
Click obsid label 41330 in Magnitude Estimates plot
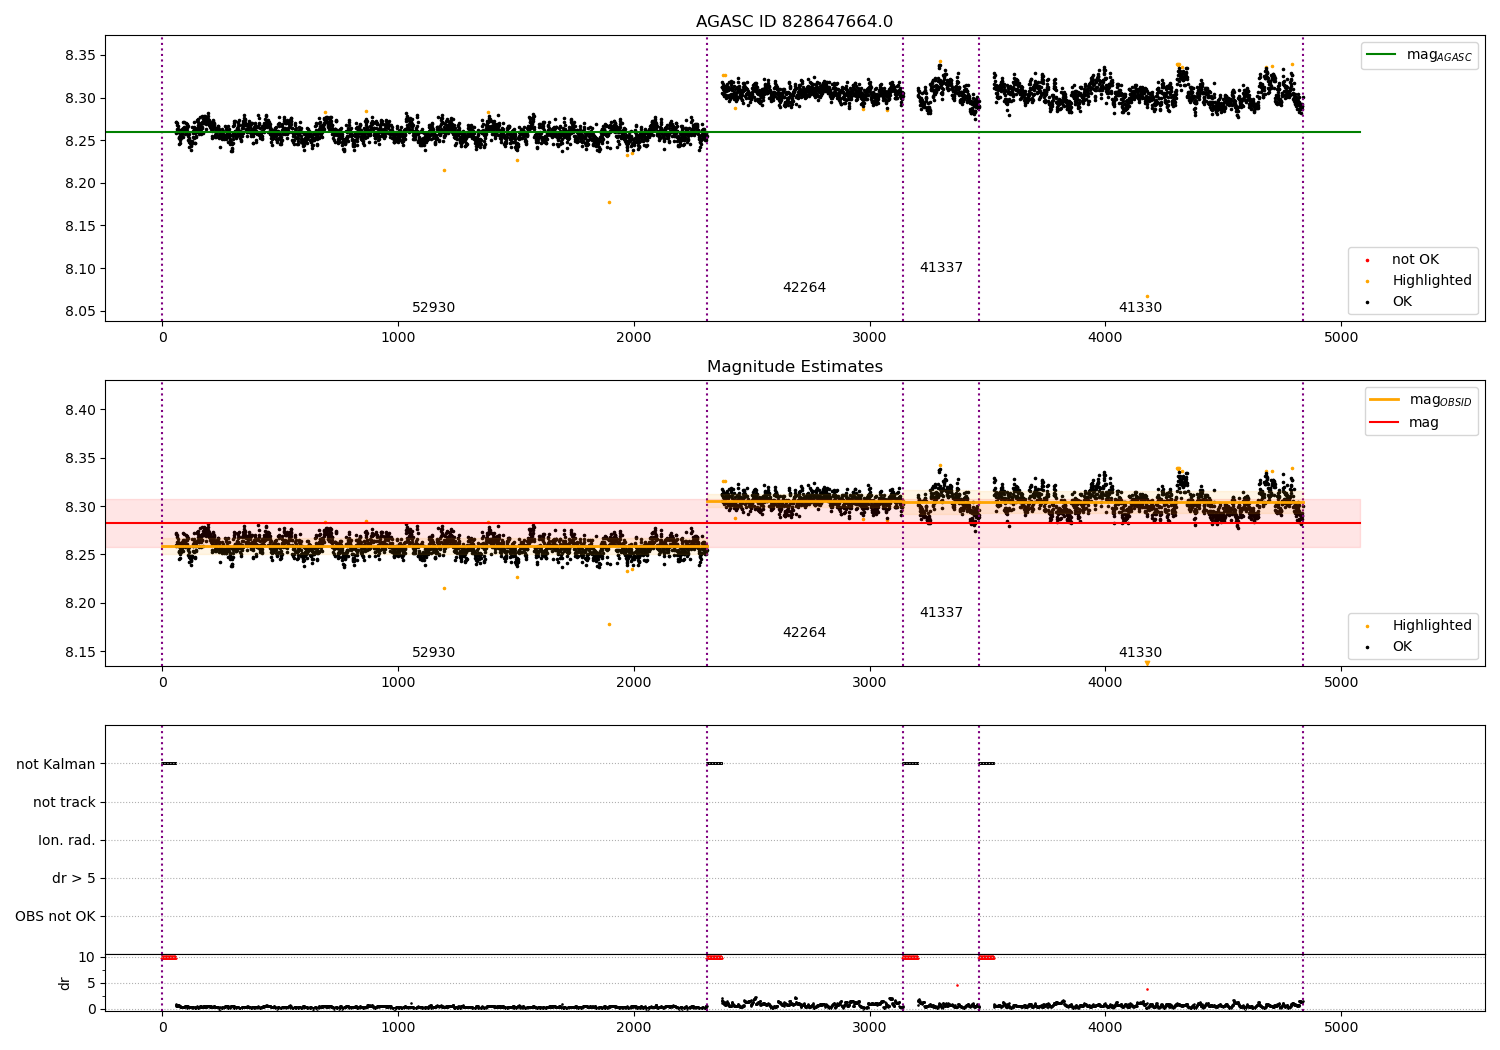1140,653
